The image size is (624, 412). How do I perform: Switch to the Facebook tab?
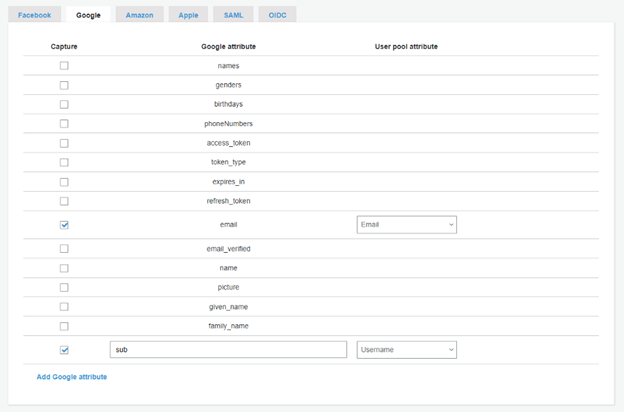coord(34,15)
